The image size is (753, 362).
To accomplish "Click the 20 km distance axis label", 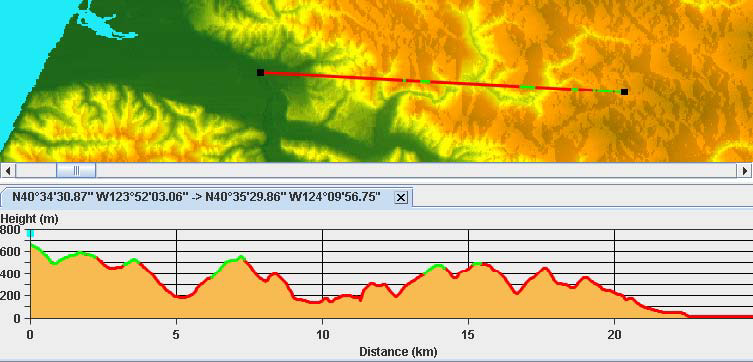I will [614, 334].
